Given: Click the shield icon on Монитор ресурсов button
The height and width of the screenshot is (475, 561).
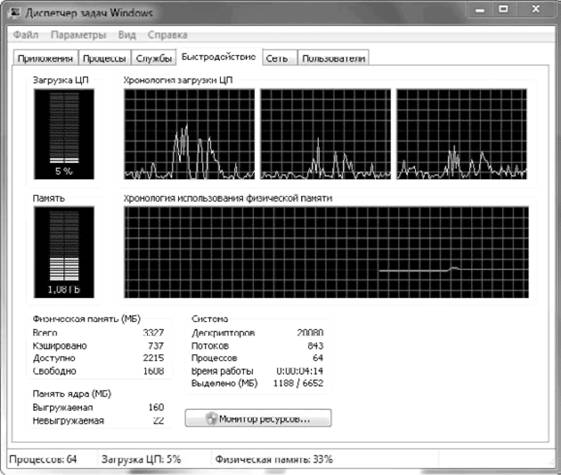Looking at the screenshot, I should click(x=211, y=418).
